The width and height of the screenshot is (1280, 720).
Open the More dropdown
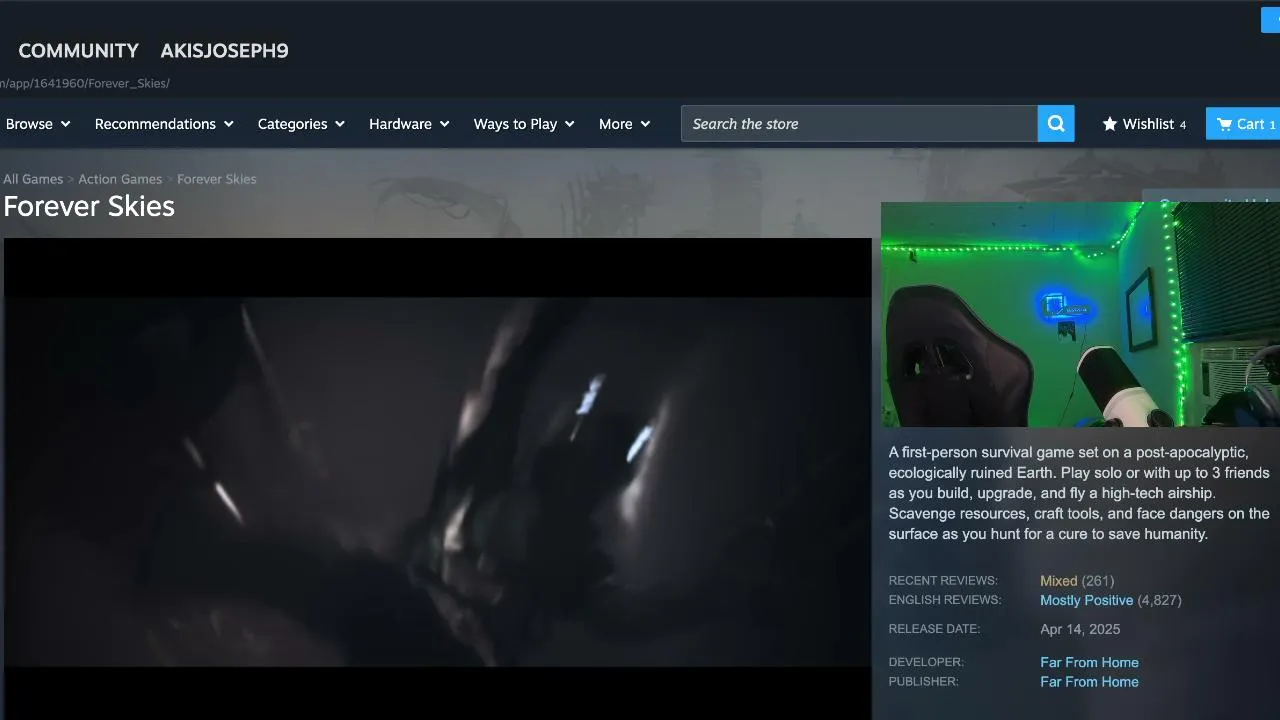(x=624, y=124)
